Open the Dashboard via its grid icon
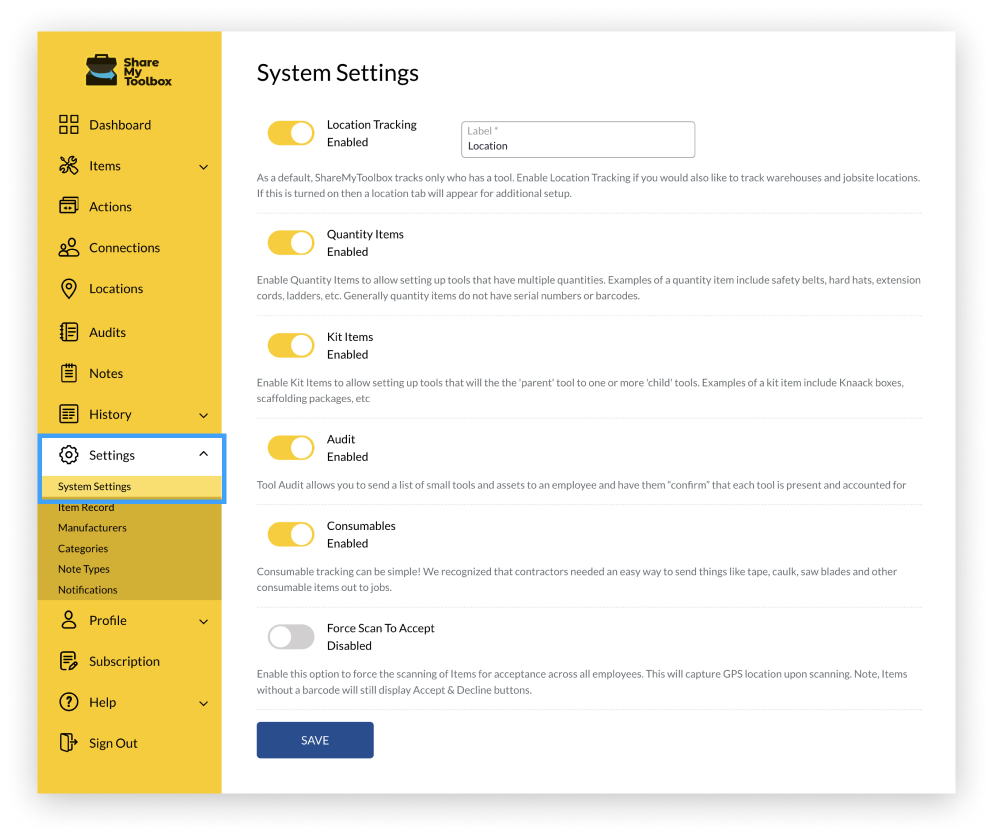The image size is (994, 838). point(68,124)
